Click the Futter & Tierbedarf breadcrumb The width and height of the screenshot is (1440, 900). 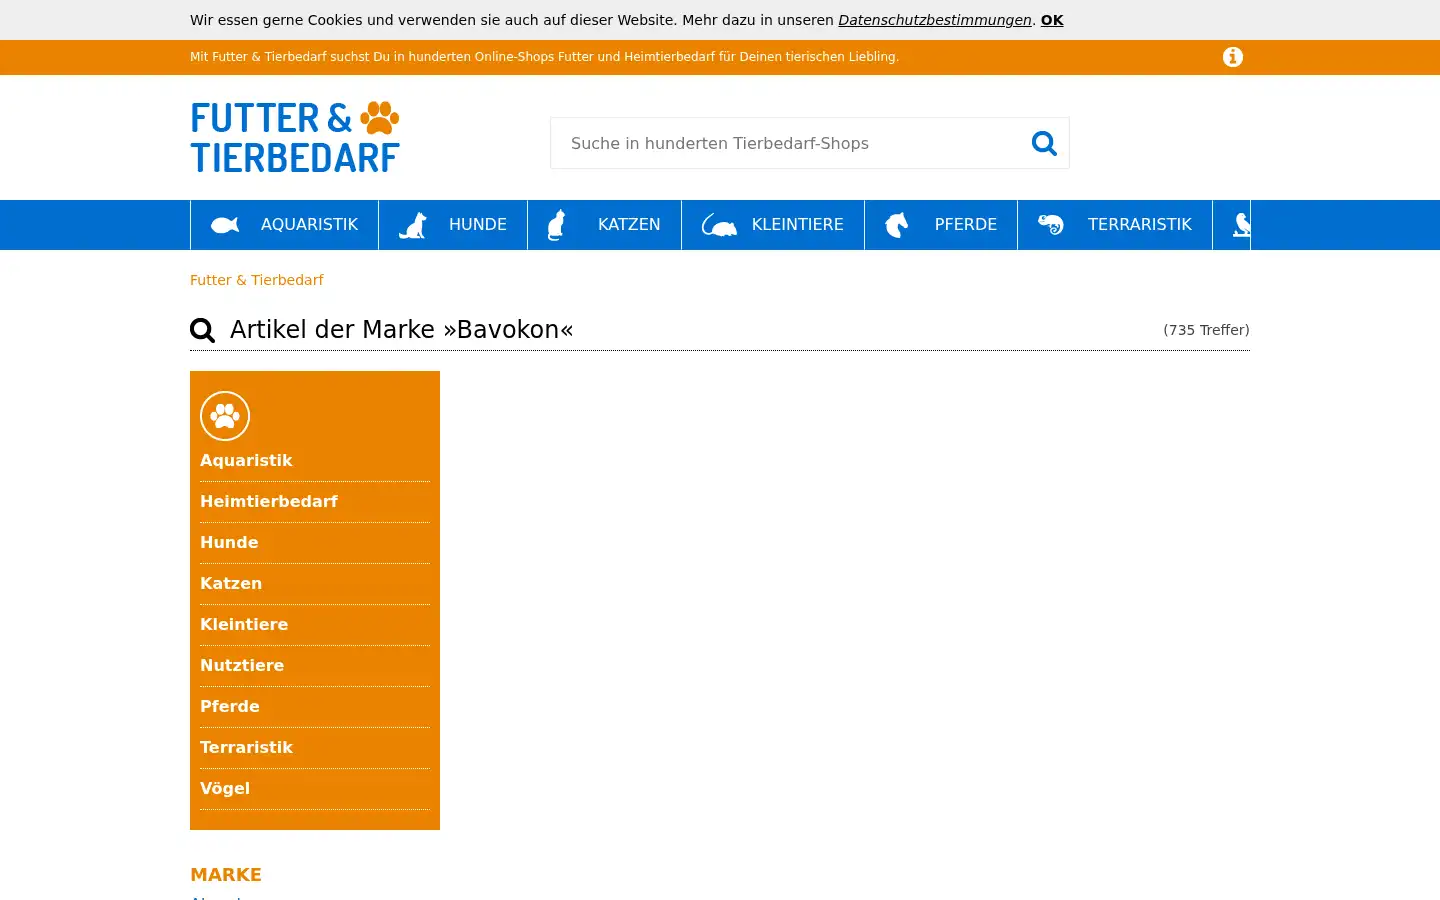pos(257,280)
